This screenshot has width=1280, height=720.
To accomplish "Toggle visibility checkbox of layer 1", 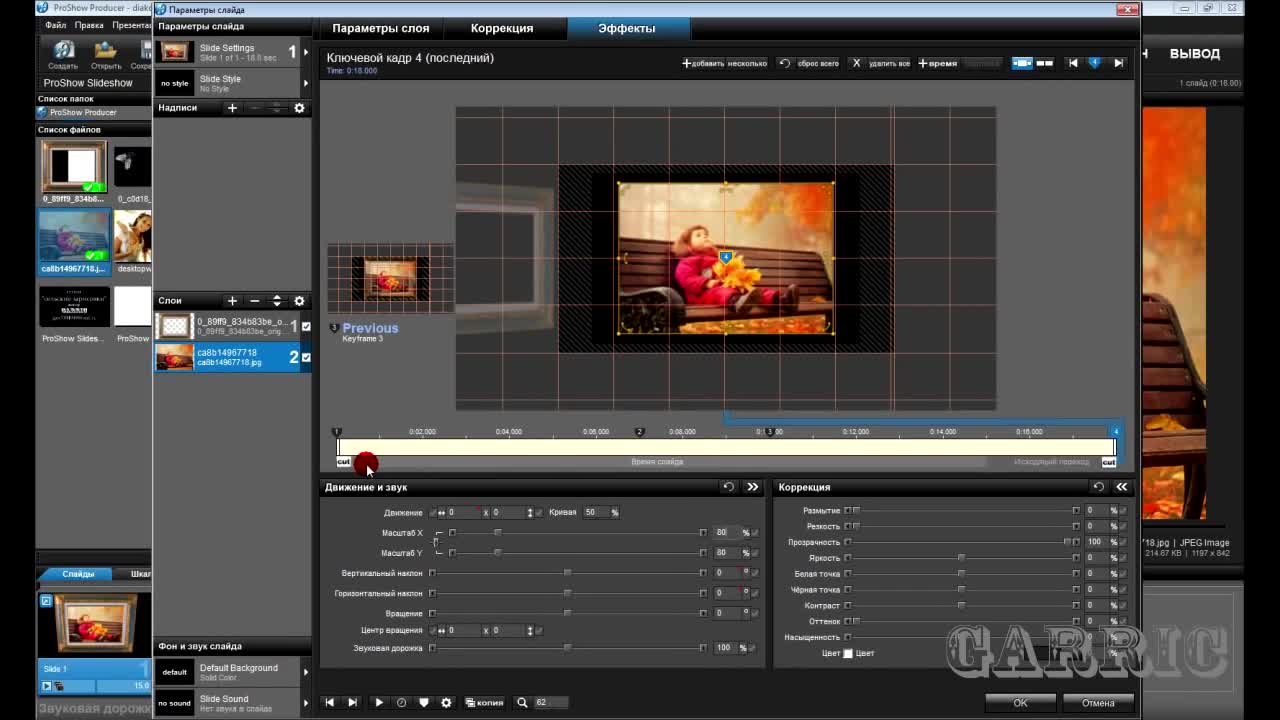I will point(306,326).
